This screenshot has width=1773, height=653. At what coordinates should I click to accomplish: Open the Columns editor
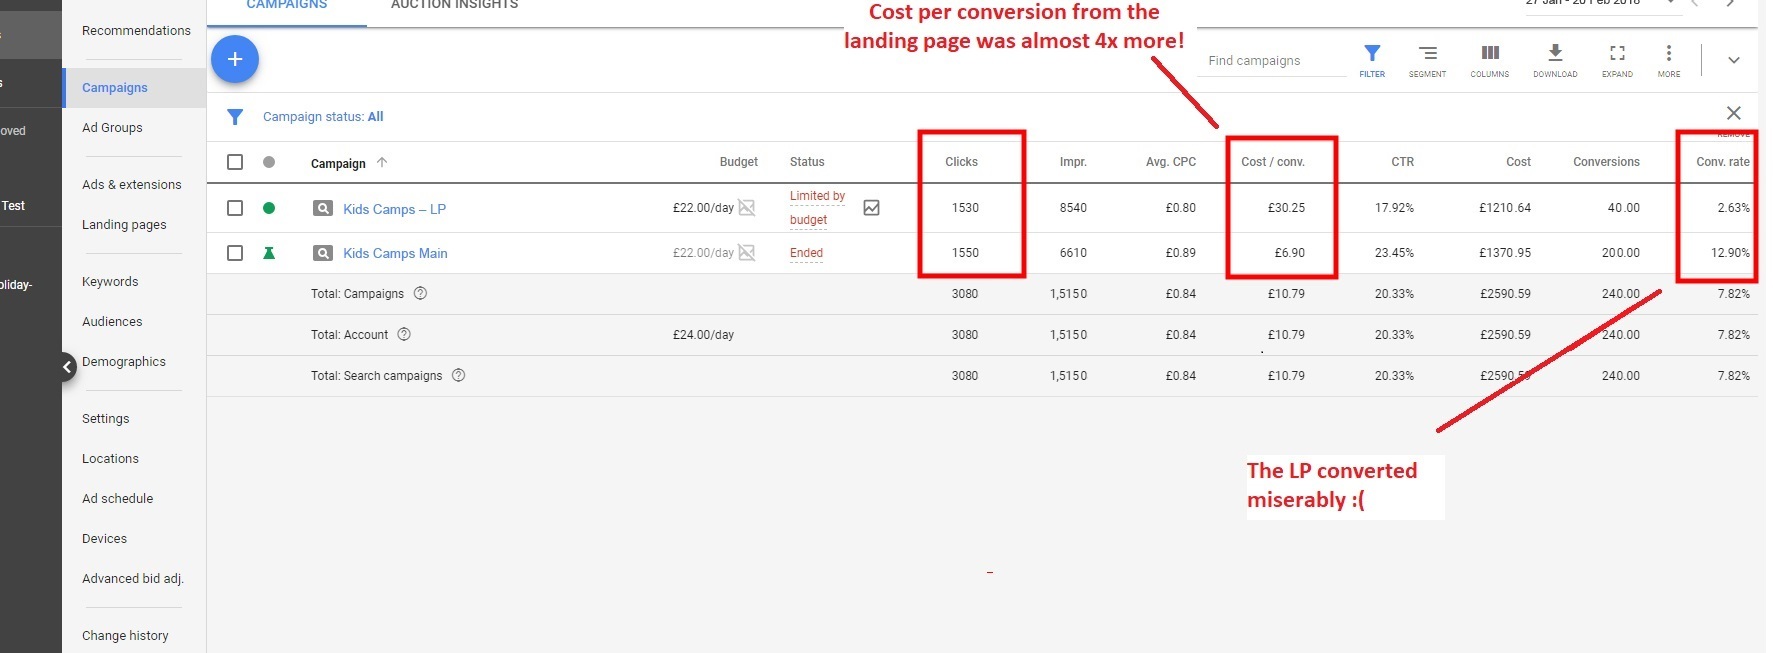click(x=1489, y=59)
